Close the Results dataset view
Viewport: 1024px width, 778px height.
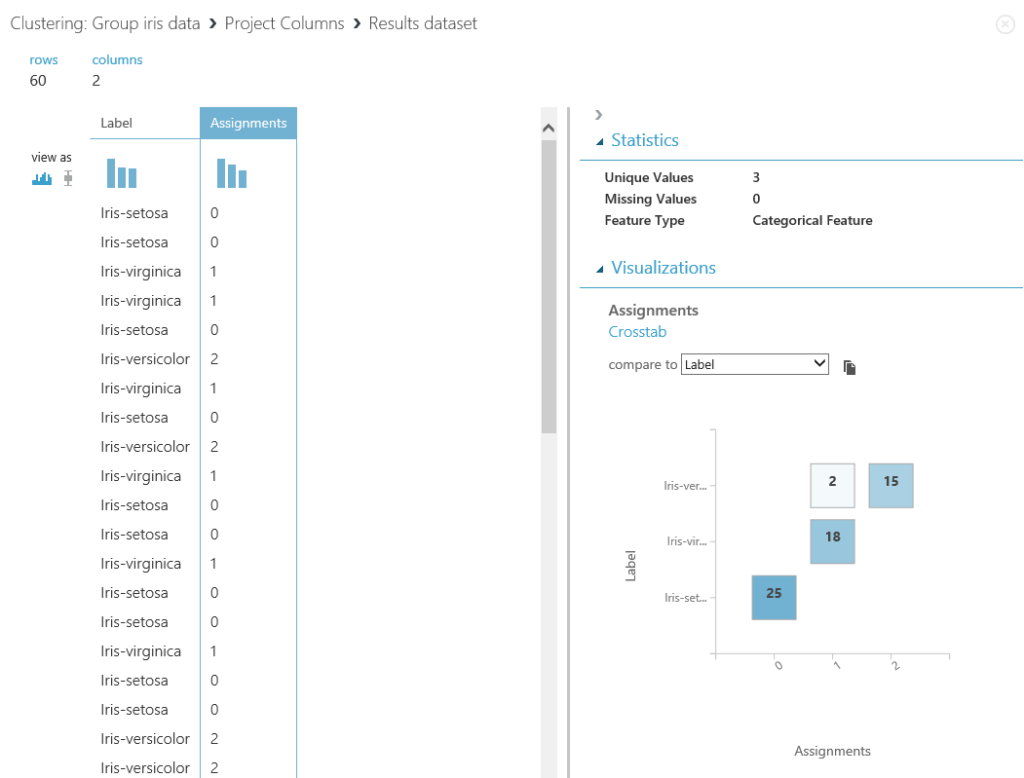coord(1005,24)
